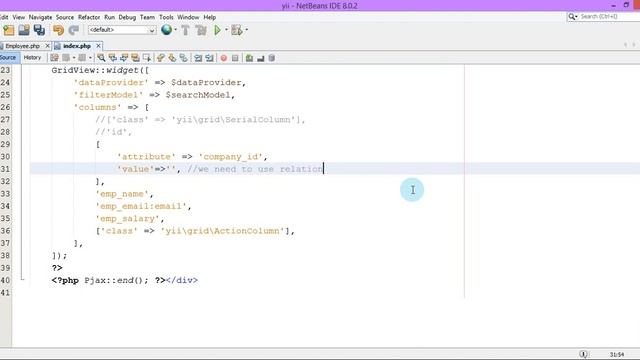Toggle Bookmark icon in editor toolbar
Image resolution: width=640 pixels, height=360 pixels.
pos(184,58)
